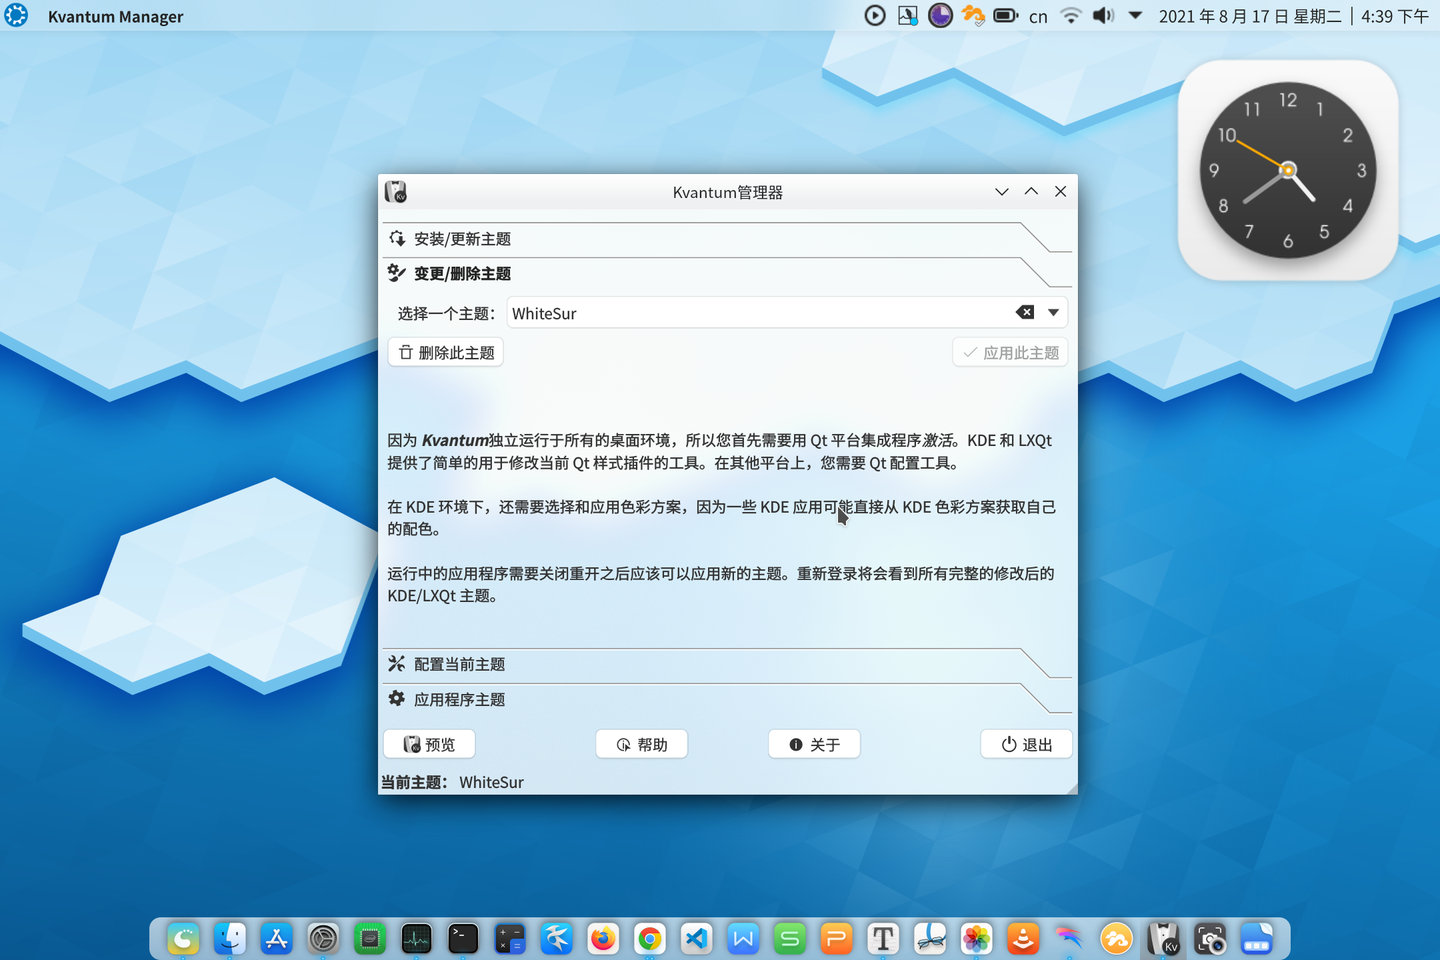Viewport: 1440px width, 960px height.
Task: Click the 退出 quit button
Action: tap(1026, 745)
